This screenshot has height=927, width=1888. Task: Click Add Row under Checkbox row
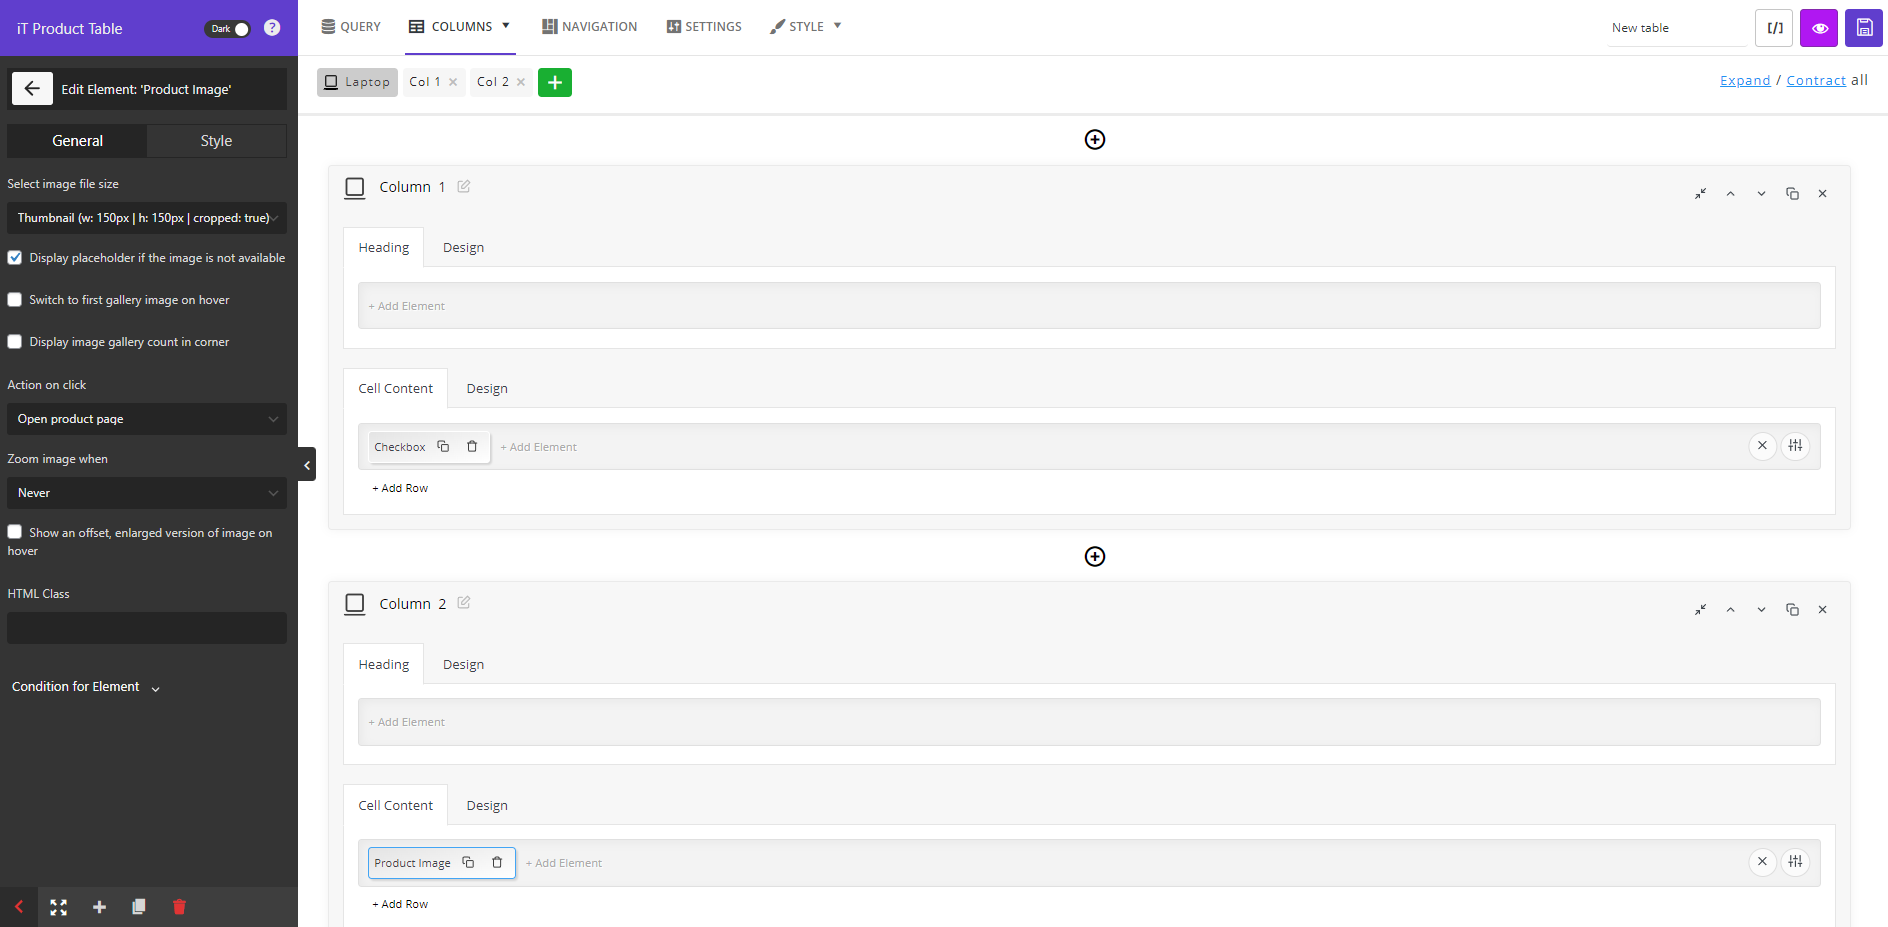click(400, 488)
